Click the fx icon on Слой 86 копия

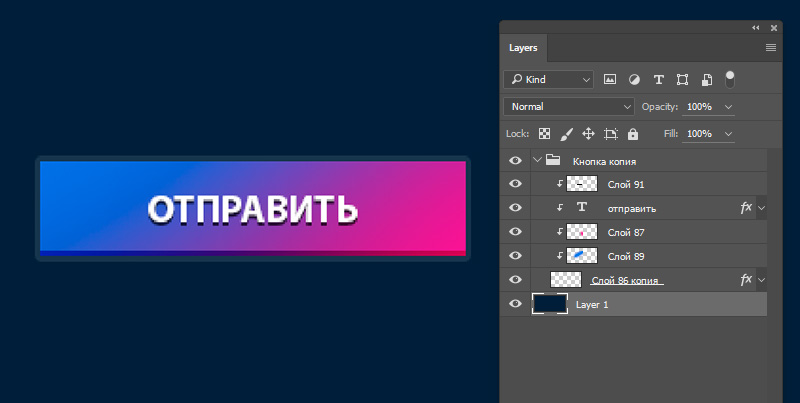coord(746,280)
